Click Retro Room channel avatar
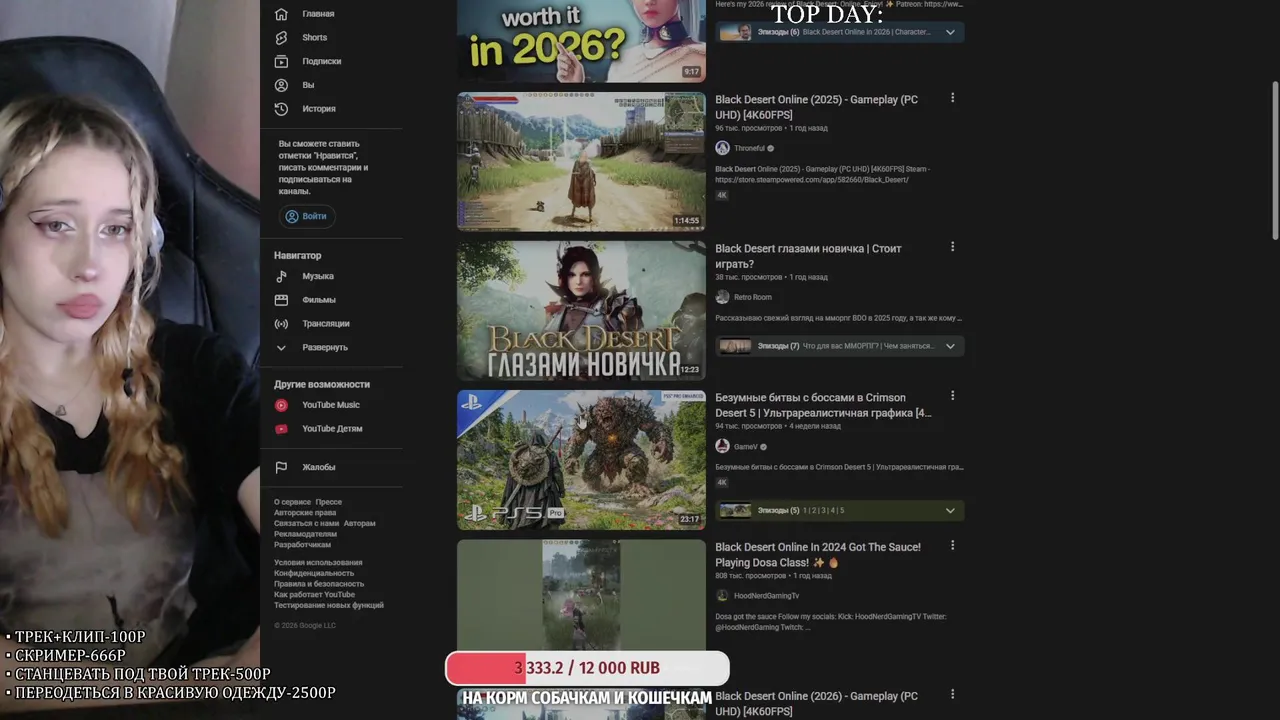 pyautogui.click(x=722, y=297)
